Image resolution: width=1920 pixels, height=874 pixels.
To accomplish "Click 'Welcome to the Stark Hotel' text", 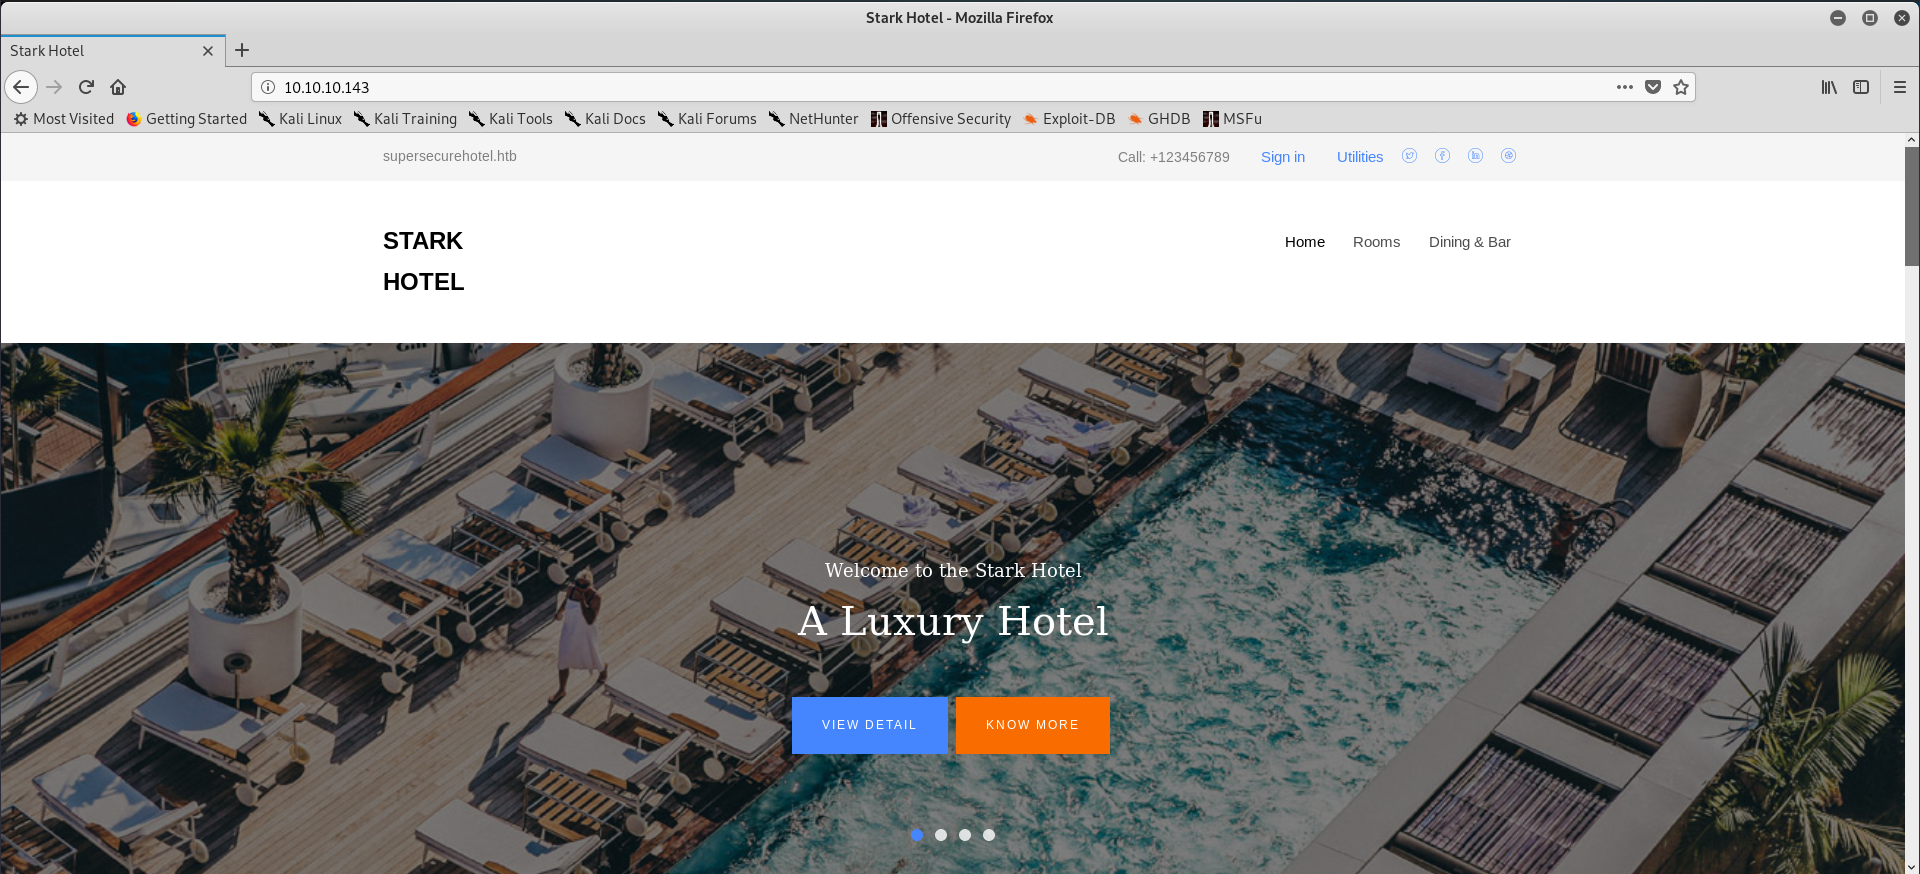I will (x=953, y=570).
